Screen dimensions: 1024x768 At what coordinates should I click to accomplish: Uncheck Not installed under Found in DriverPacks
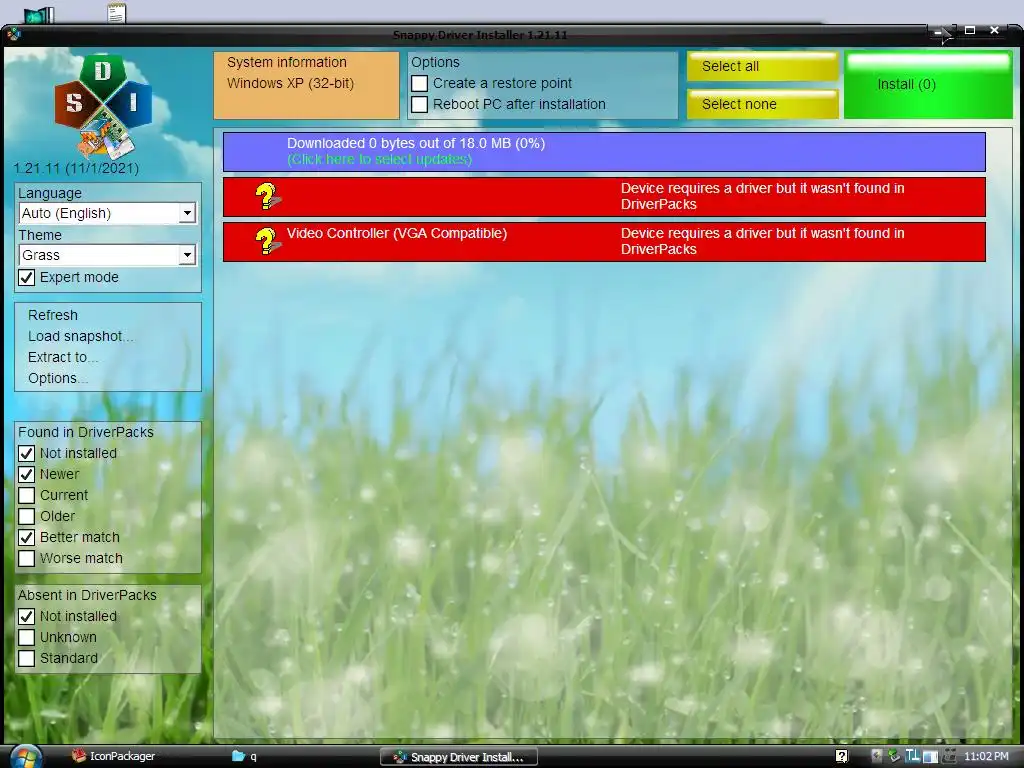[26, 453]
